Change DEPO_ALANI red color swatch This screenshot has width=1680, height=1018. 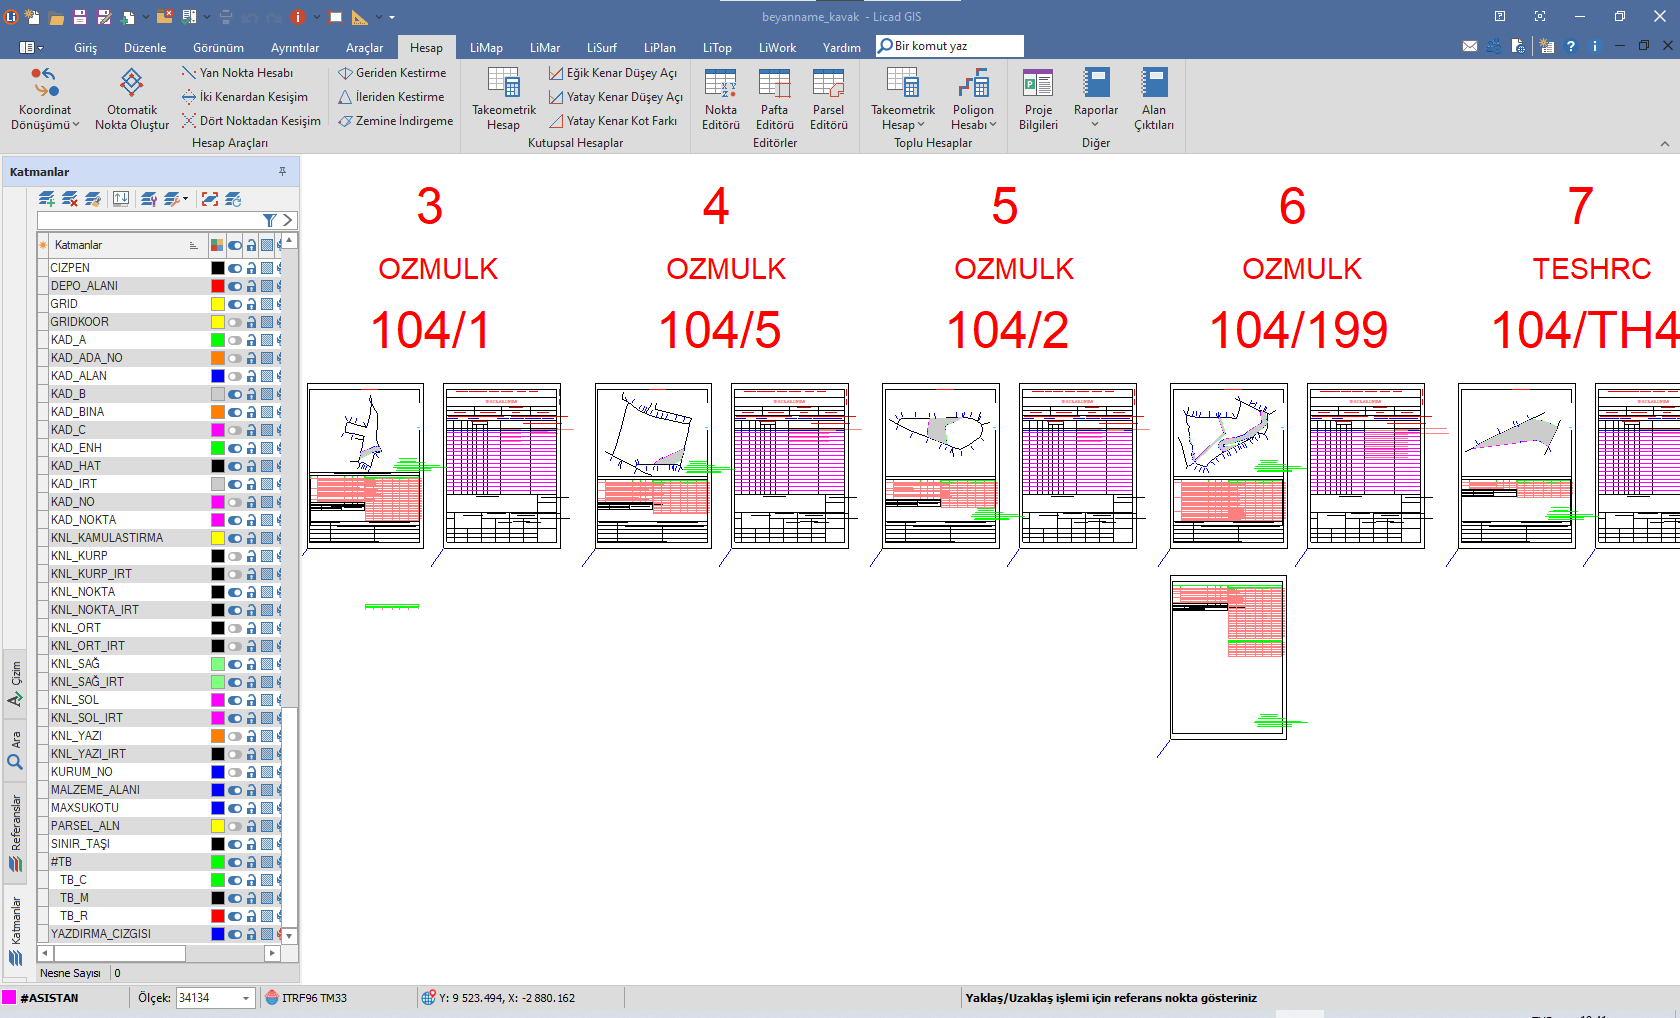point(217,286)
